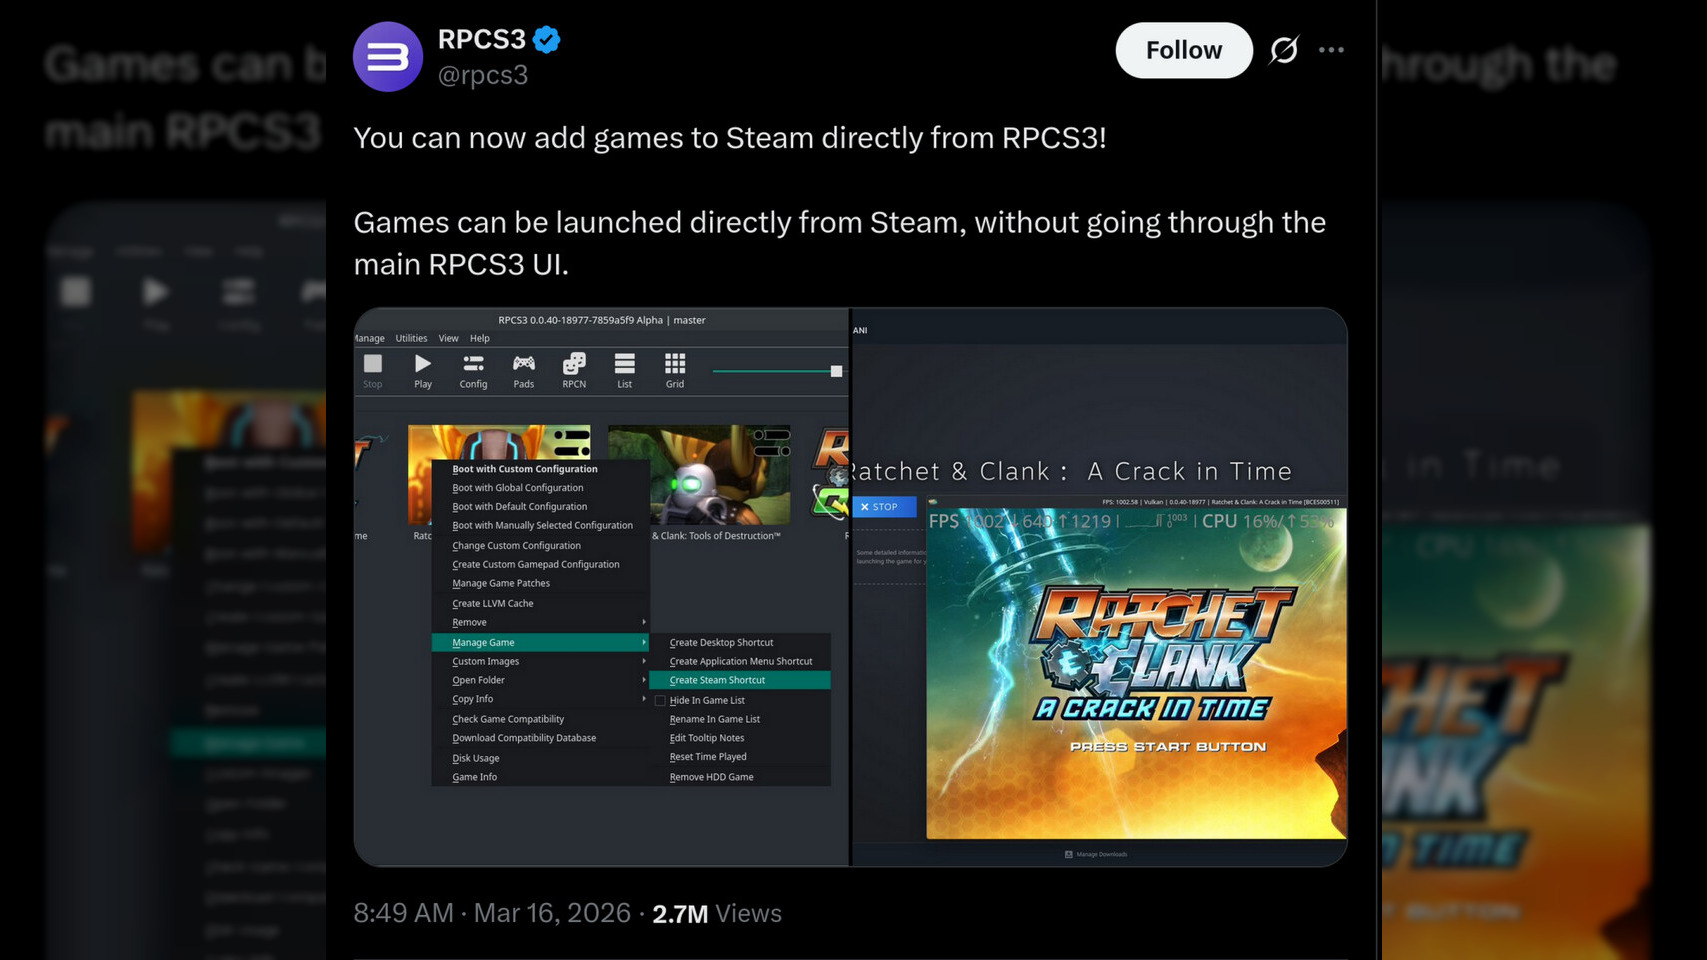Viewport: 1707px width, 960px height.
Task: Expand the Remove submenu
Action: coord(540,623)
